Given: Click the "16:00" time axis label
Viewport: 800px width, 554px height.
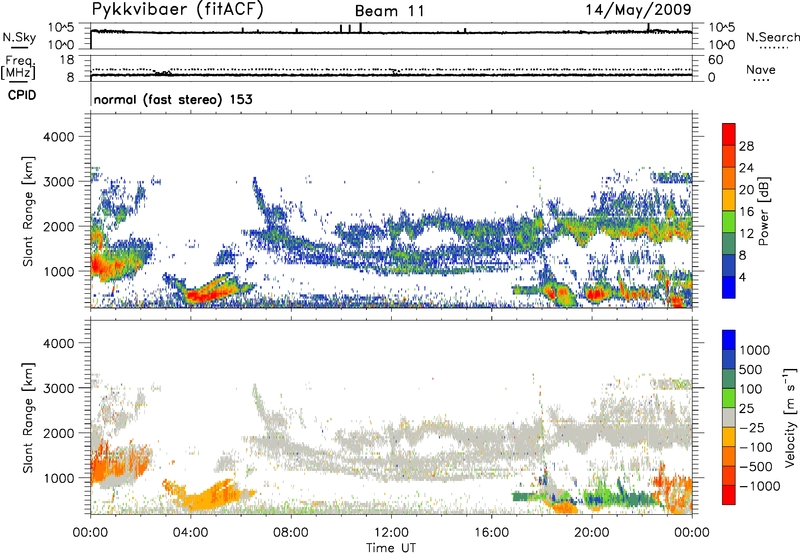Looking at the screenshot, I should (491, 533).
